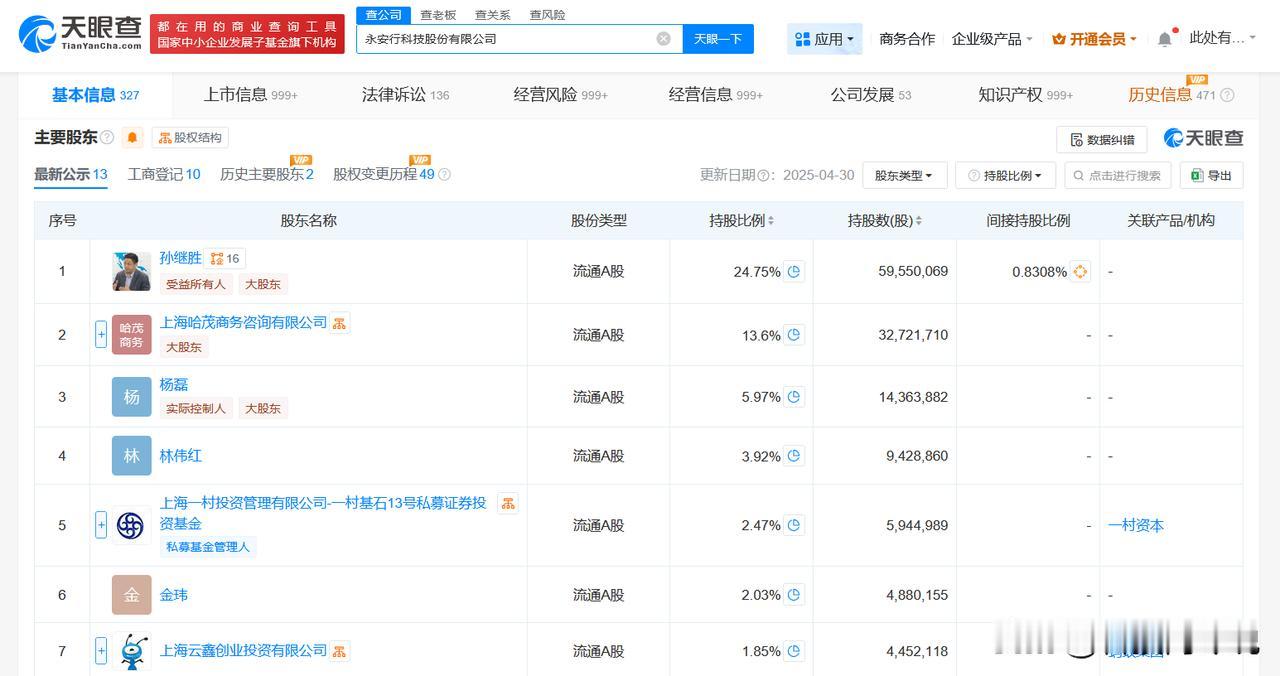
Task: Open the 法律诉讼 tab
Action: tap(405, 95)
